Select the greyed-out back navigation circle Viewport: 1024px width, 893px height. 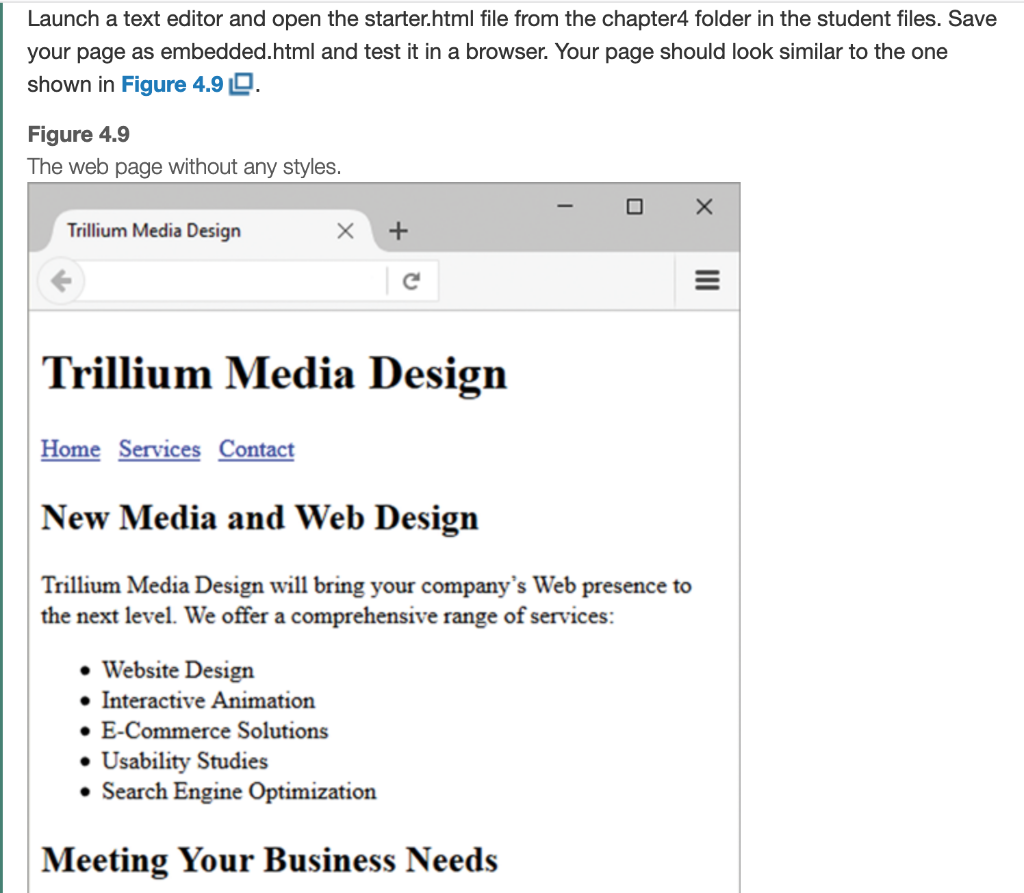(61, 281)
